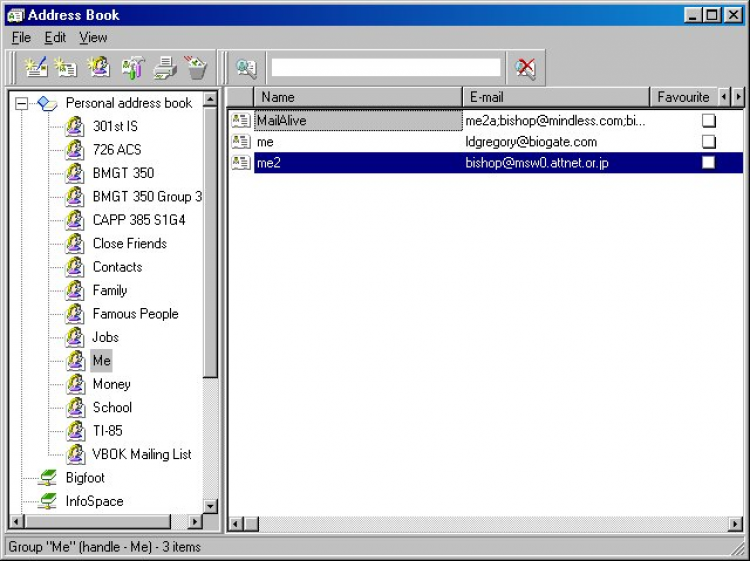Select the TI-85 group

(108, 431)
